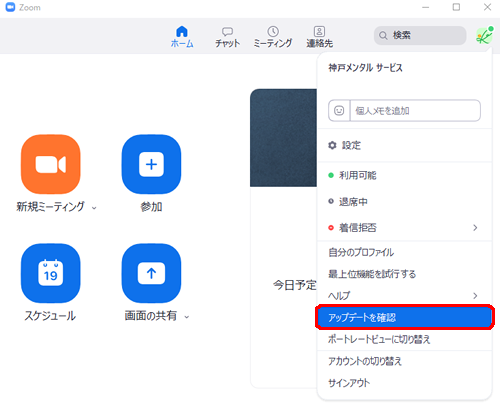Open My Profile (自分のプロファイル)
The width and height of the screenshot is (500, 407).
point(404,252)
